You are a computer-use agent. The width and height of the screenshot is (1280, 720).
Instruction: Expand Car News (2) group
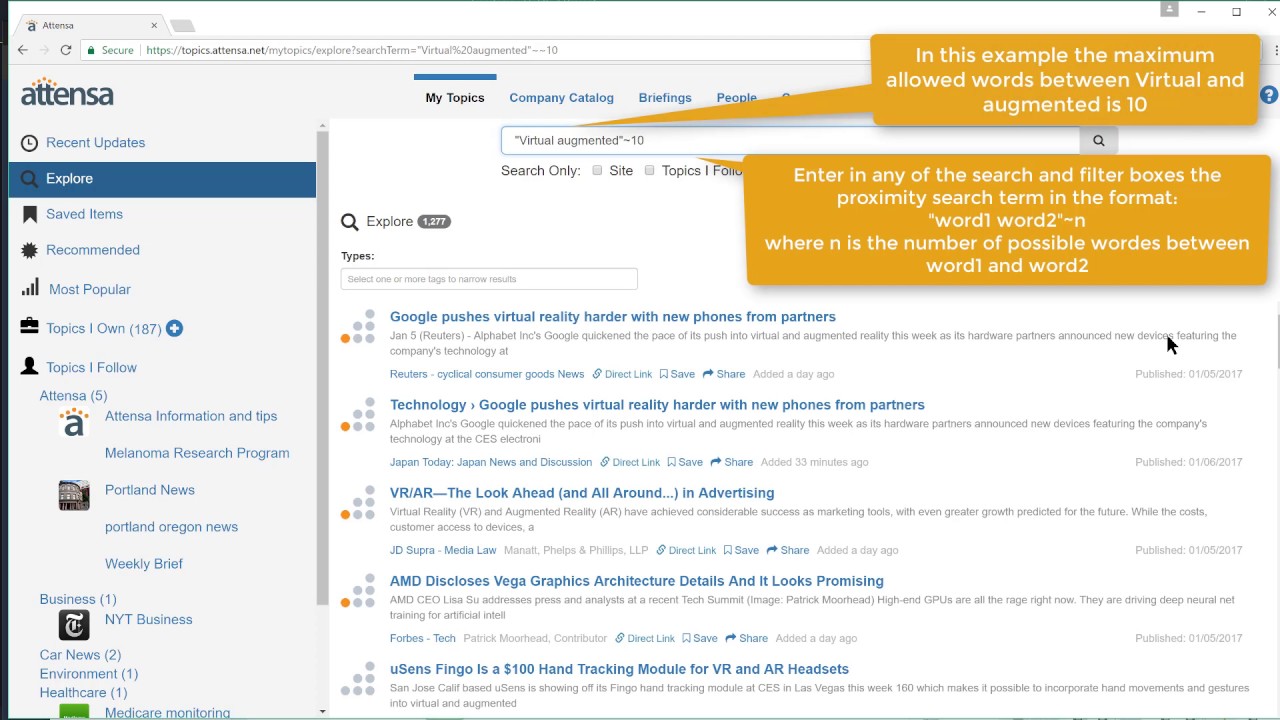coord(80,655)
